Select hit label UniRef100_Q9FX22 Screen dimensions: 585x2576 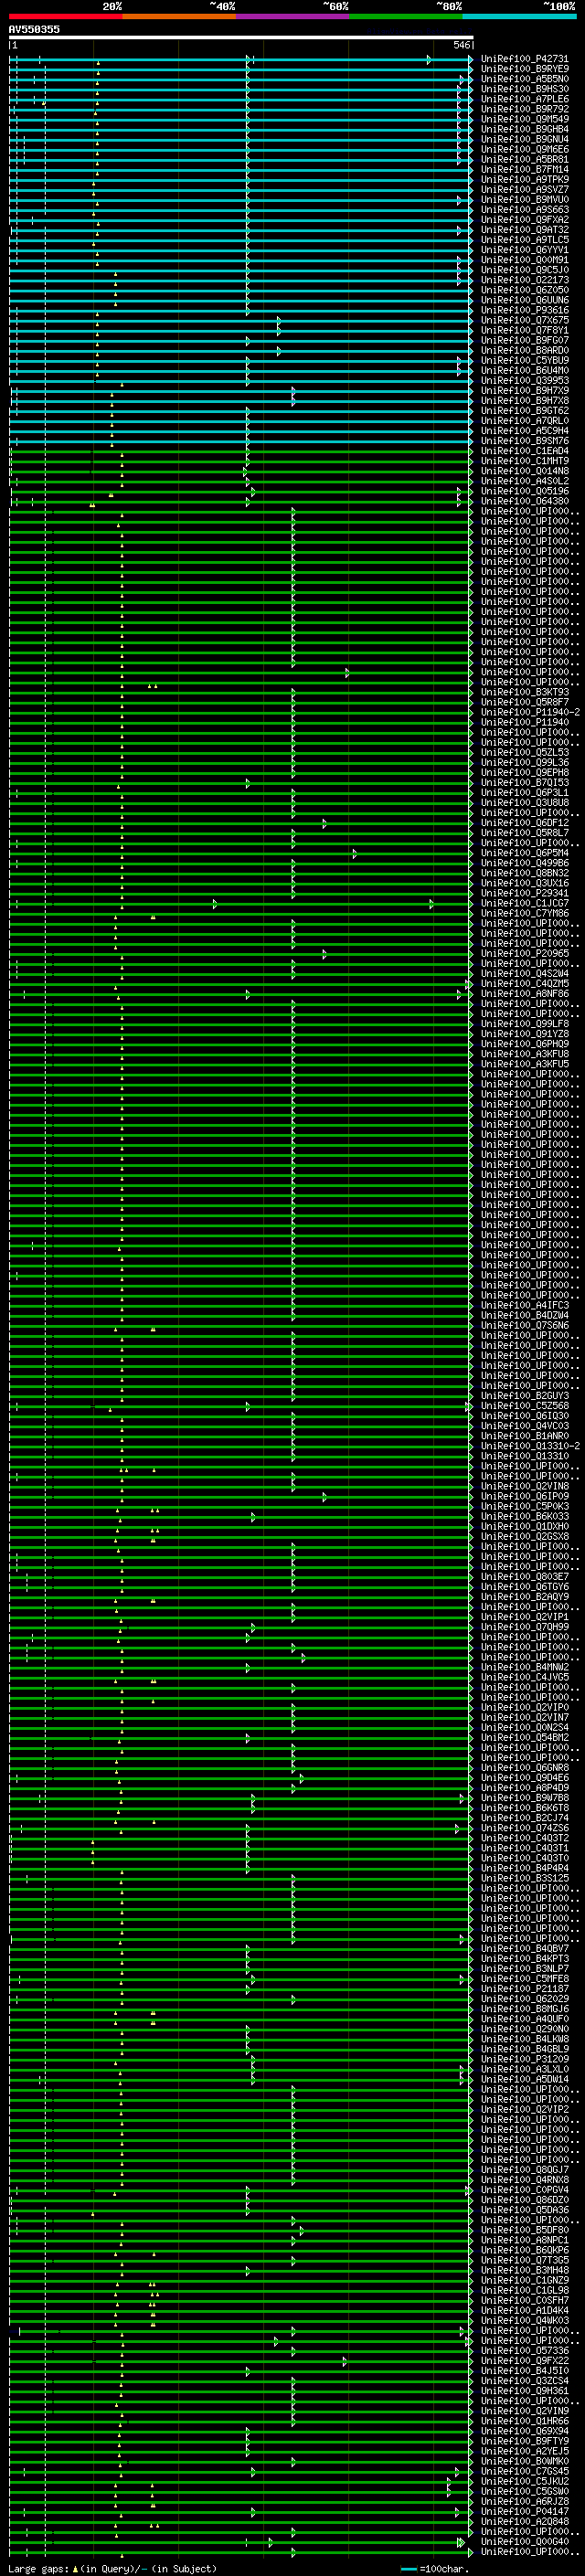pyautogui.click(x=524, y=2360)
